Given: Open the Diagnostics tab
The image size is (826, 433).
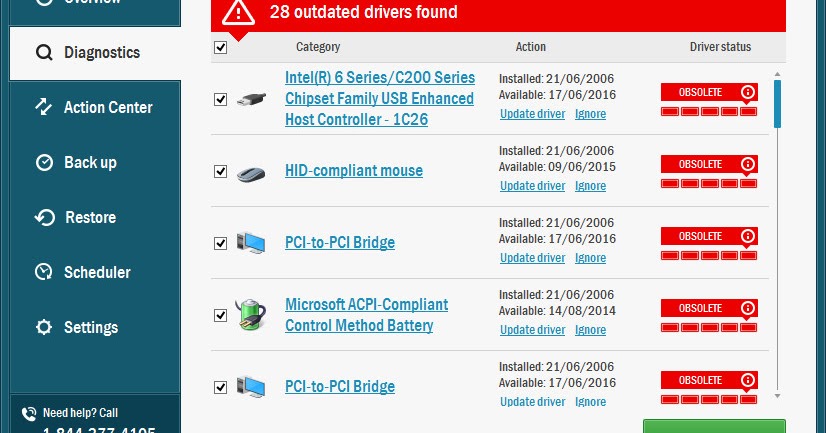Looking at the screenshot, I should pos(101,52).
